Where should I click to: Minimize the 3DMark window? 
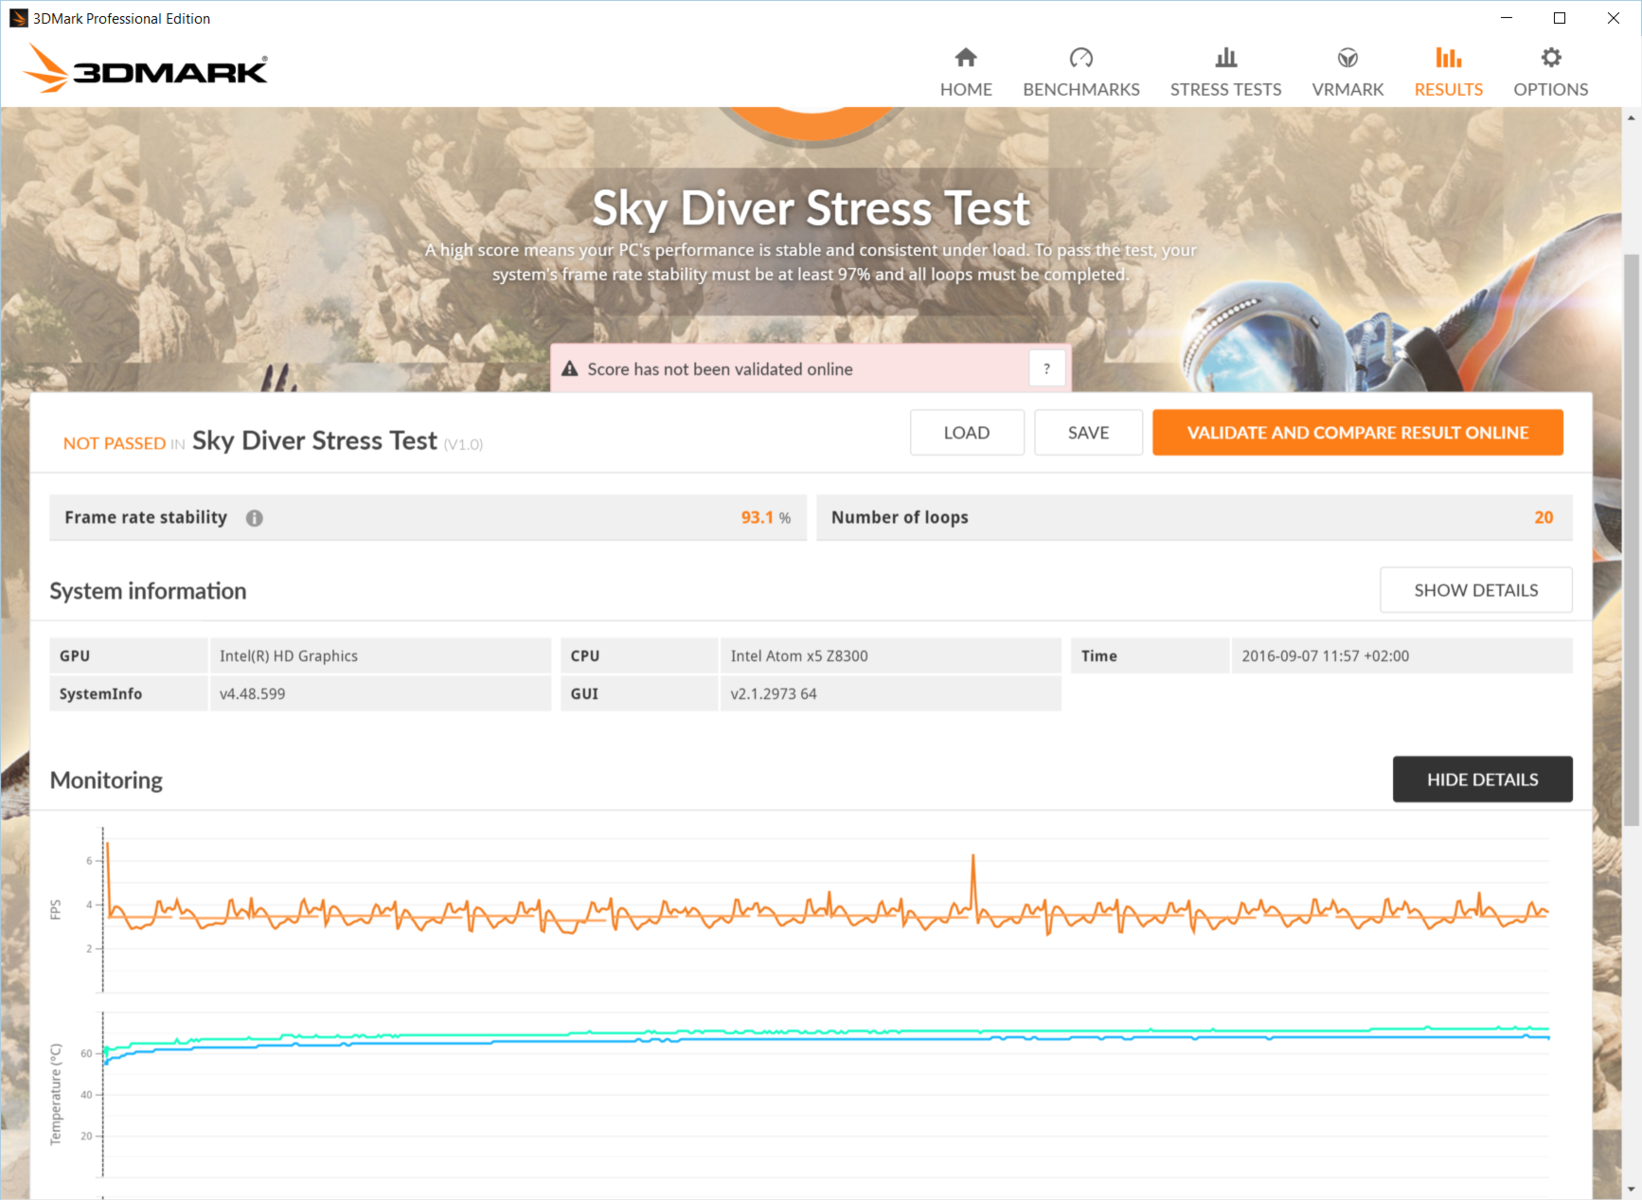pyautogui.click(x=1506, y=18)
